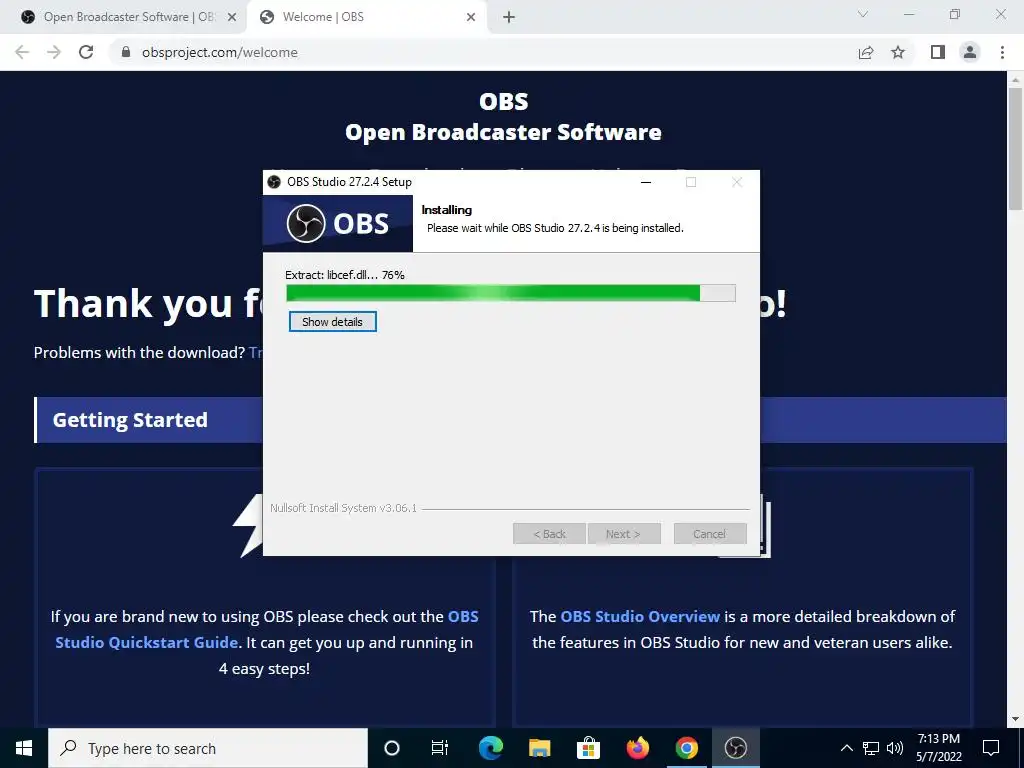Click the installer Cancel button
1024x768 pixels.
[x=710, y=534]
